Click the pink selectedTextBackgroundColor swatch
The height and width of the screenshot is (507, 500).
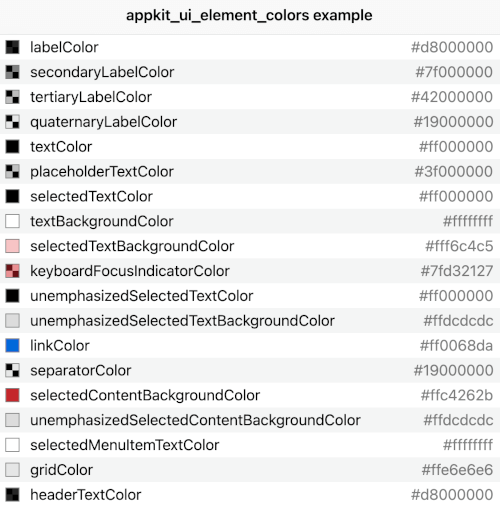(x=12, y=246)
